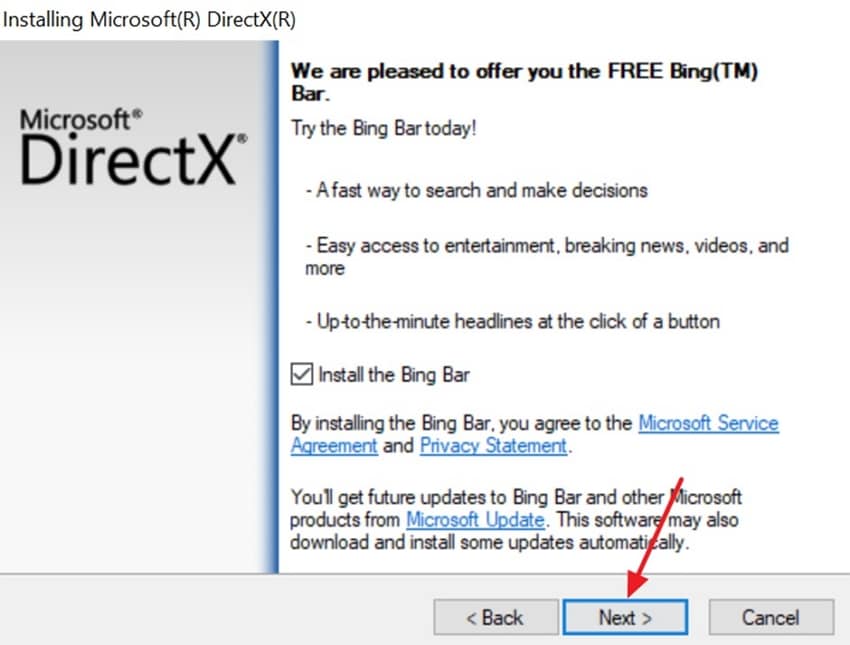Cancel the DirectX installation
Viewport: 850px width, 645px height.
click(x=770, y=617)
